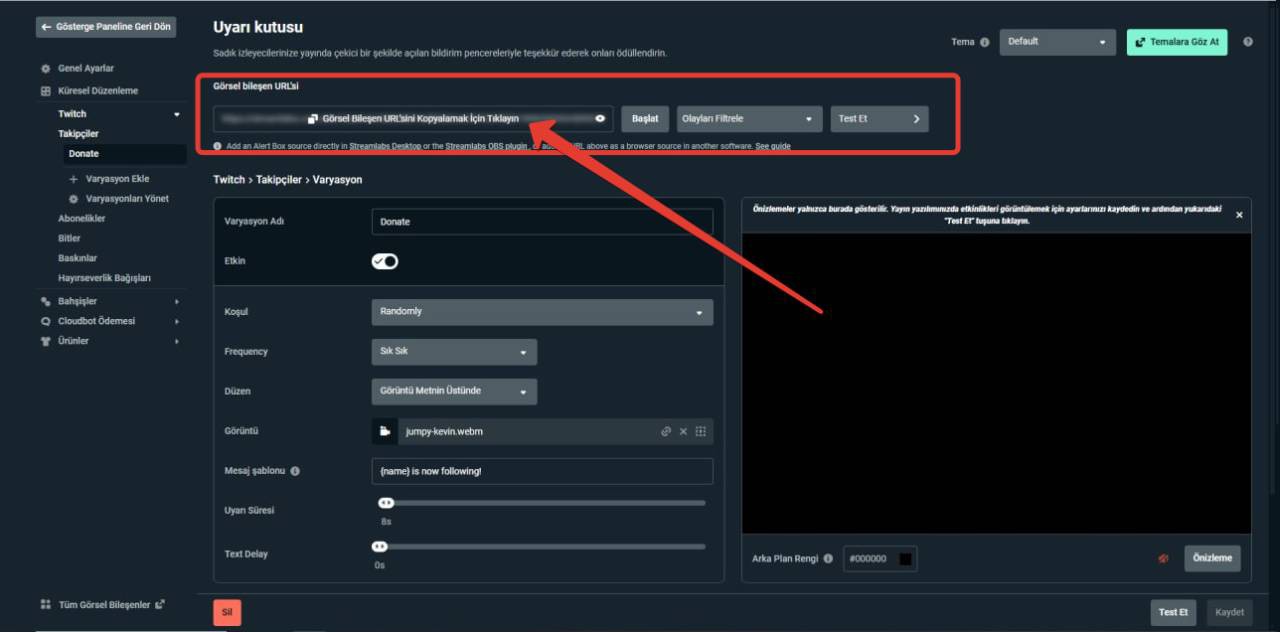Open the media gallery grid icon in Görüntü field
Viewport: 1280px width, 632px height.
point(700,431)
